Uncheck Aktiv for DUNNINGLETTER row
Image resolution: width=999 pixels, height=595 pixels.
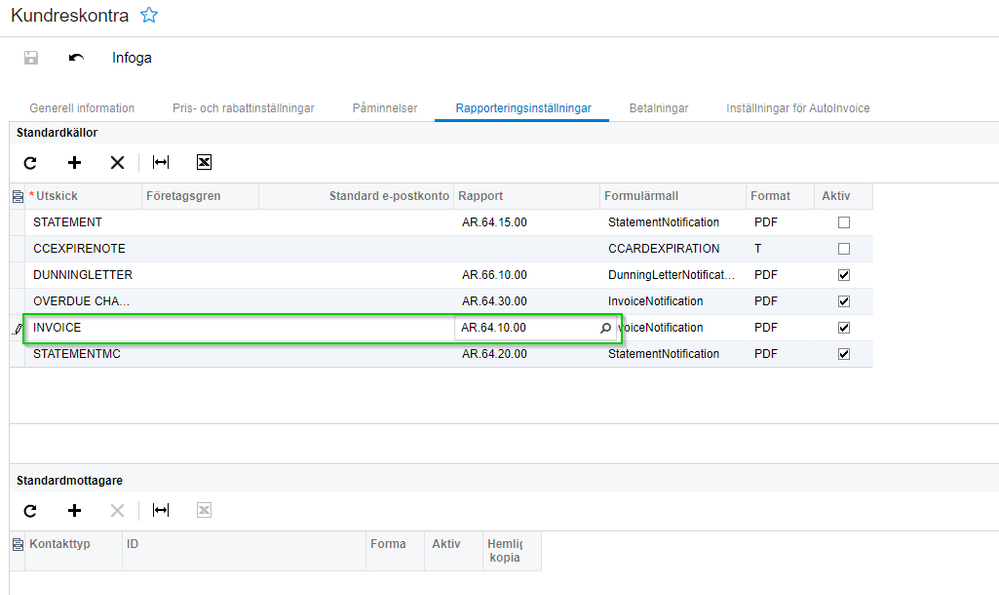click(x=844, y=275)
